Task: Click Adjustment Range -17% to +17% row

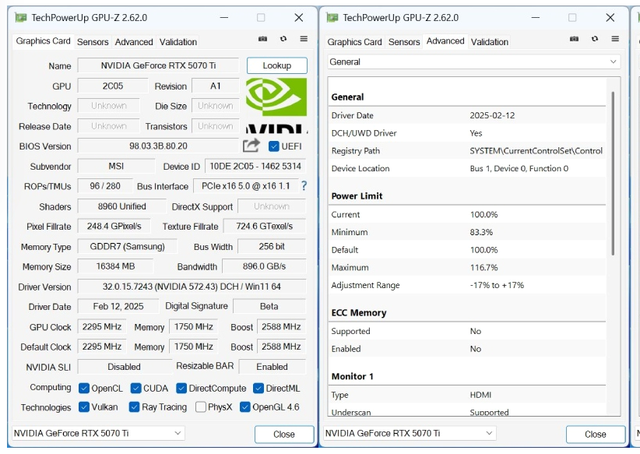Action: [x=467, y=285]
